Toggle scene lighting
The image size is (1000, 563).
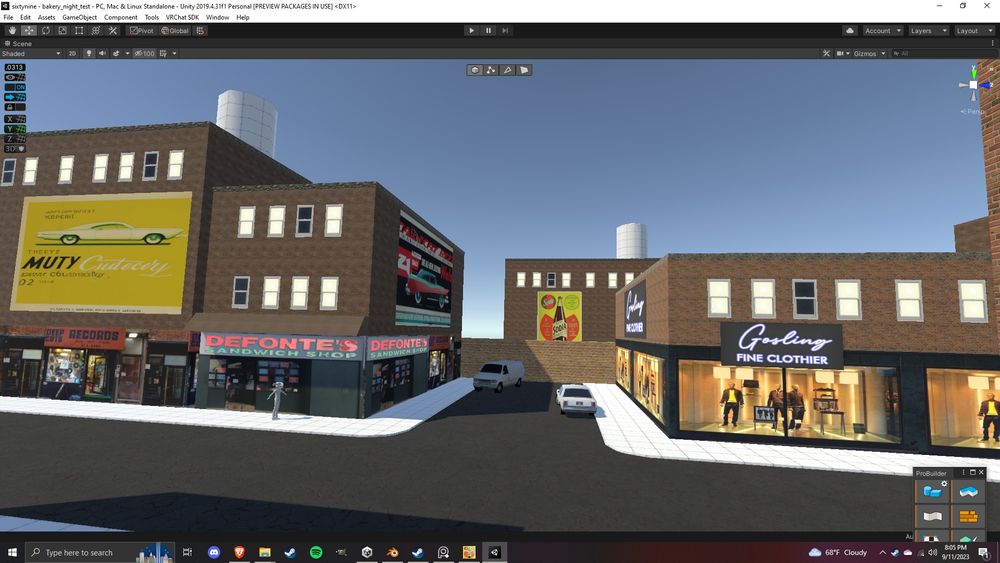pos(89,54)
